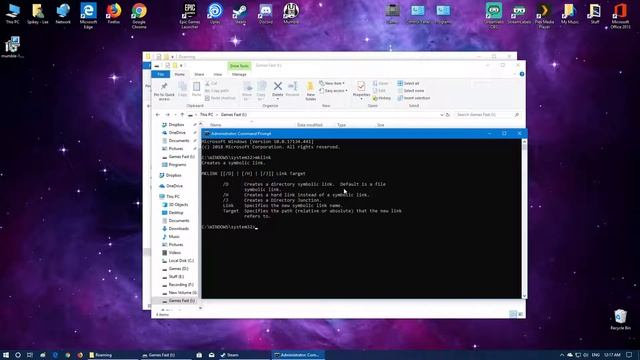Select 3D Objects in the navigation pane
640x360 pixels.
pyautogui.click(x=175, y=204)
